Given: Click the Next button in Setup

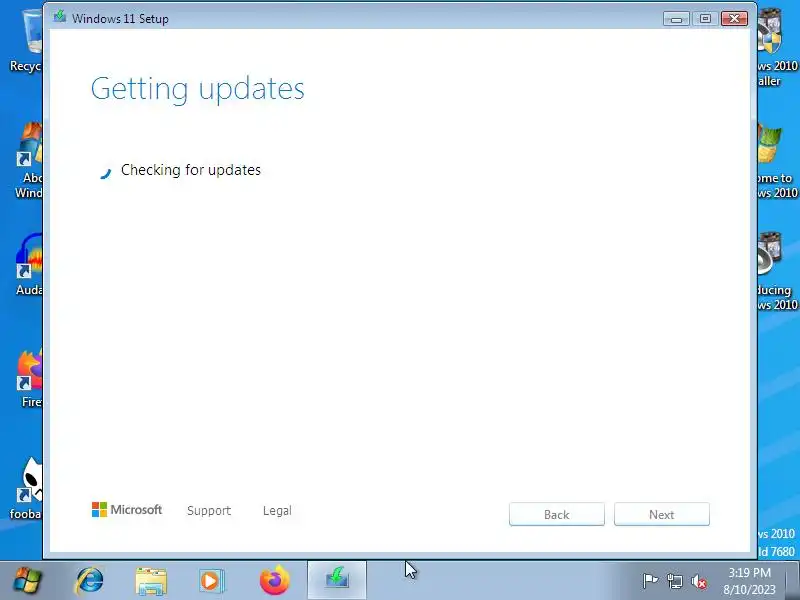Looking at the screenshot, I should coord(662,514).
